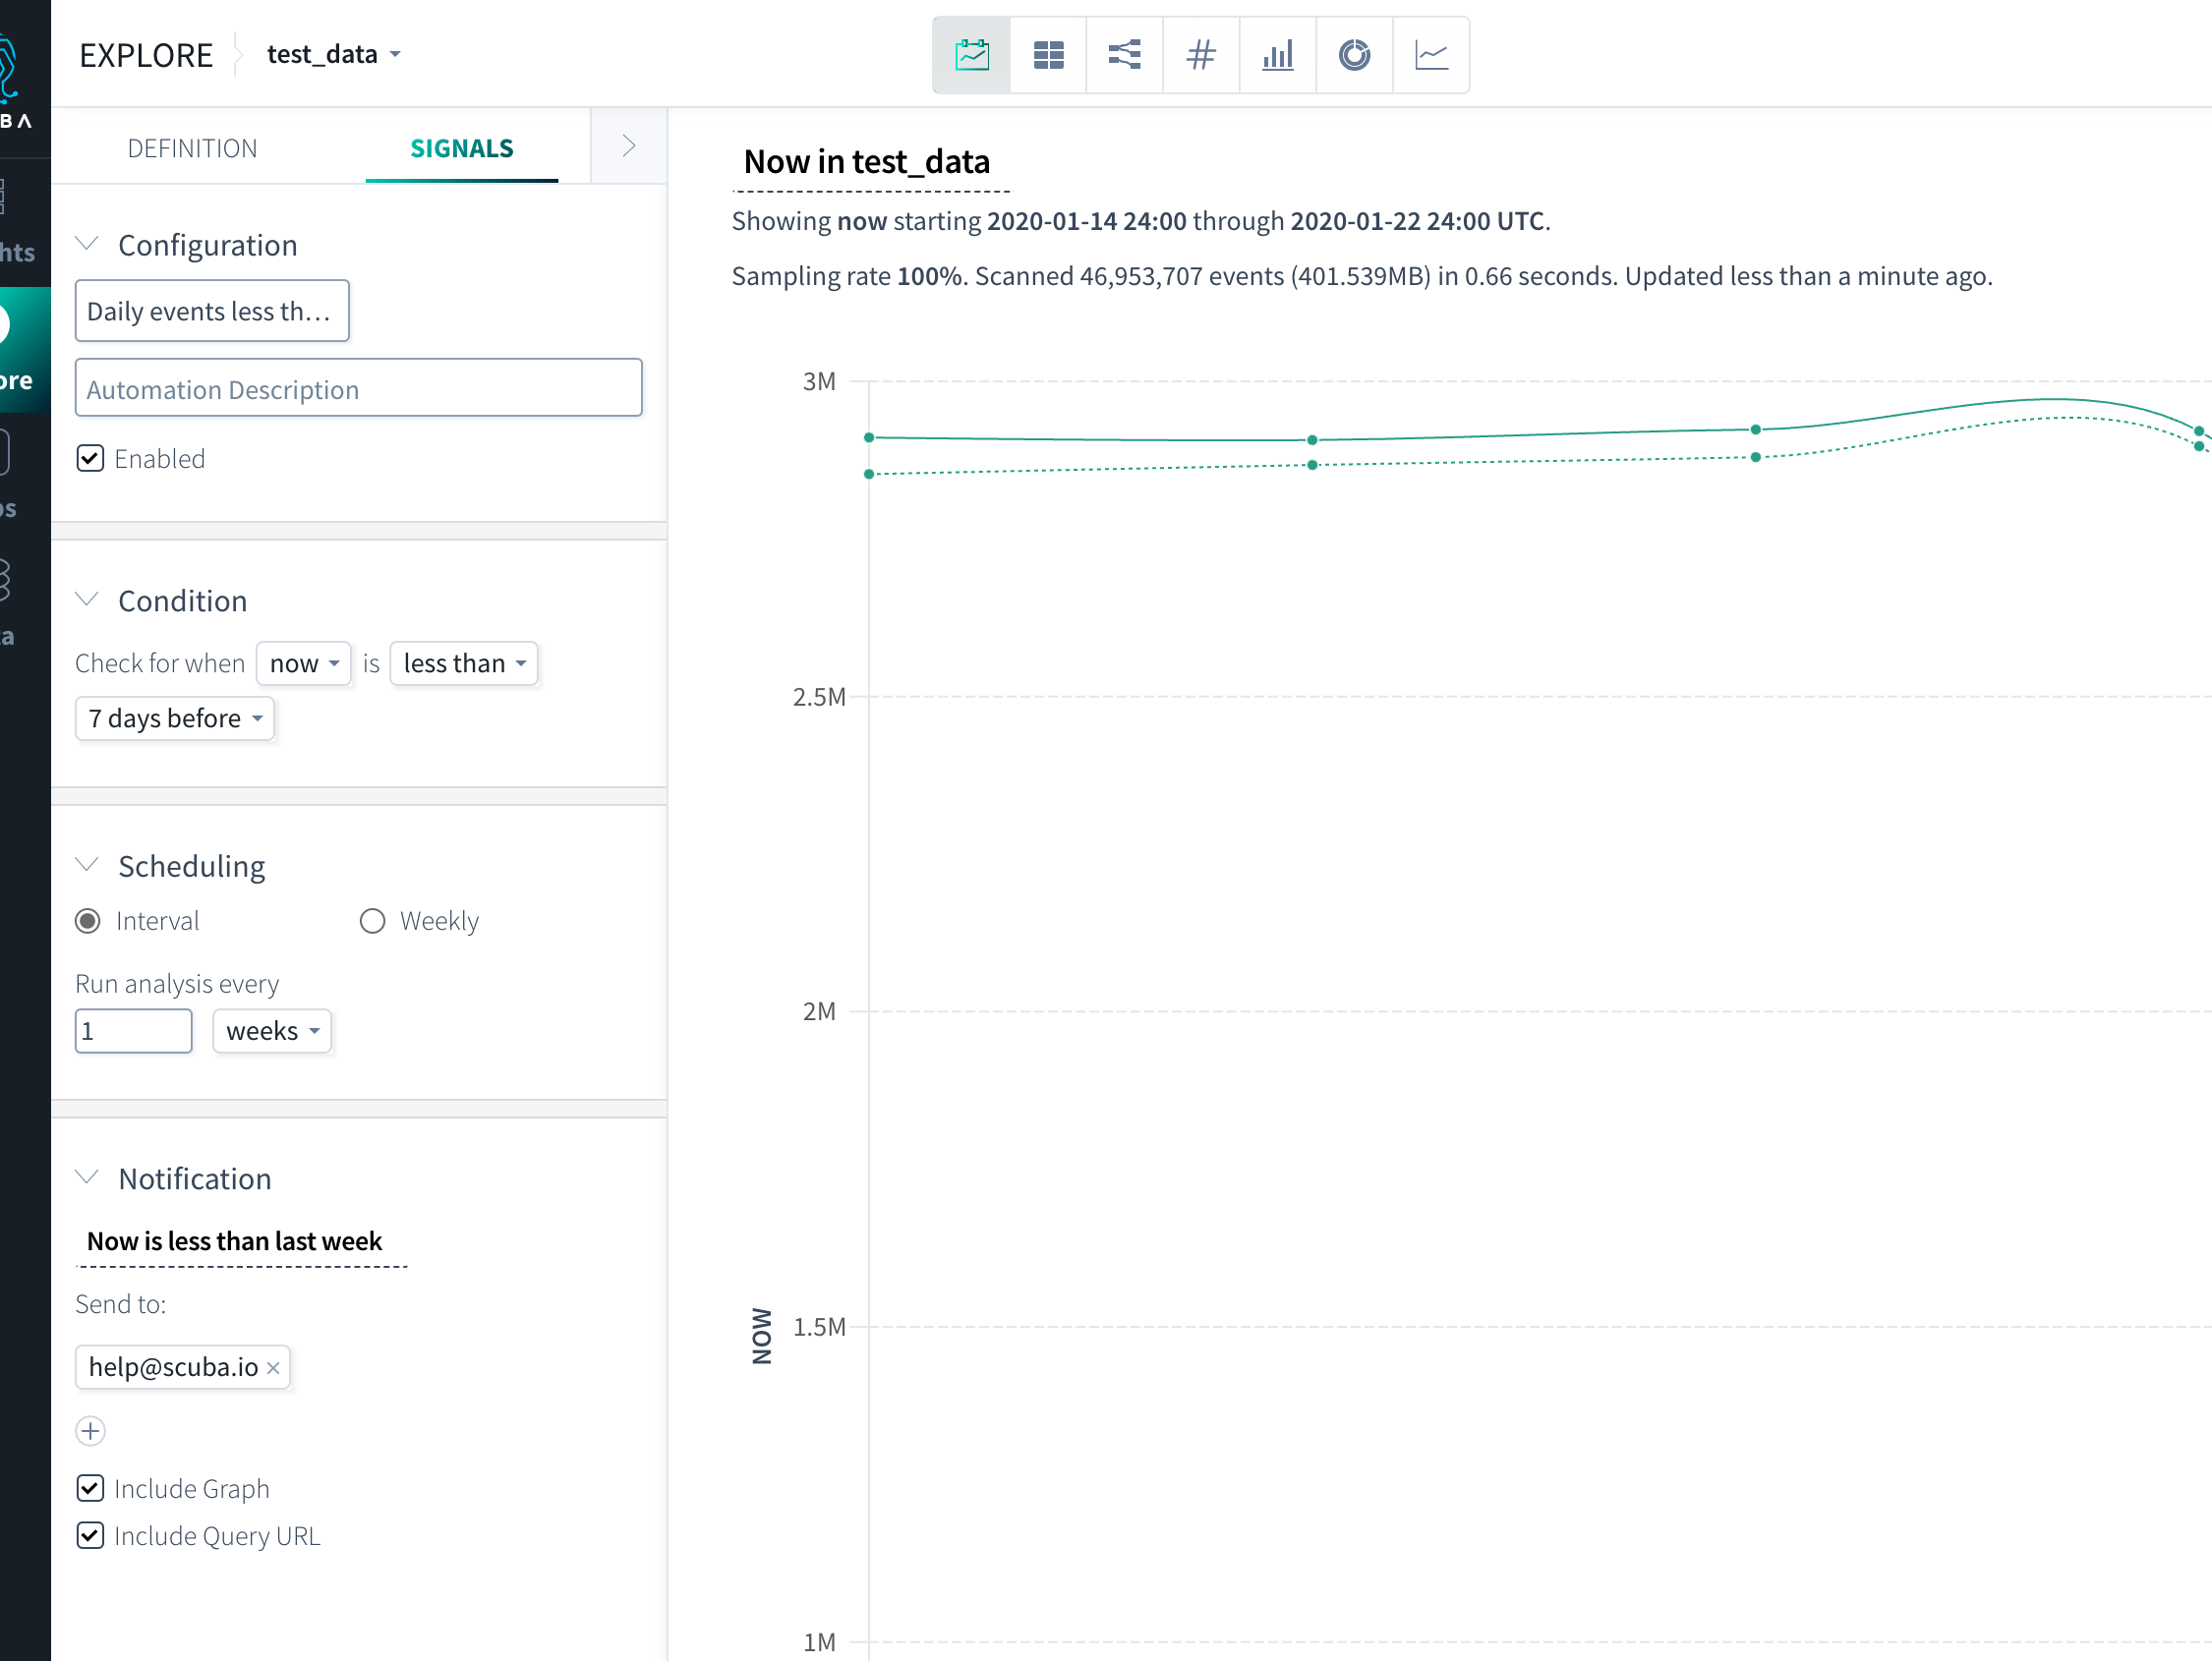Toggle Include Graph checkbox

[90, 1488]
